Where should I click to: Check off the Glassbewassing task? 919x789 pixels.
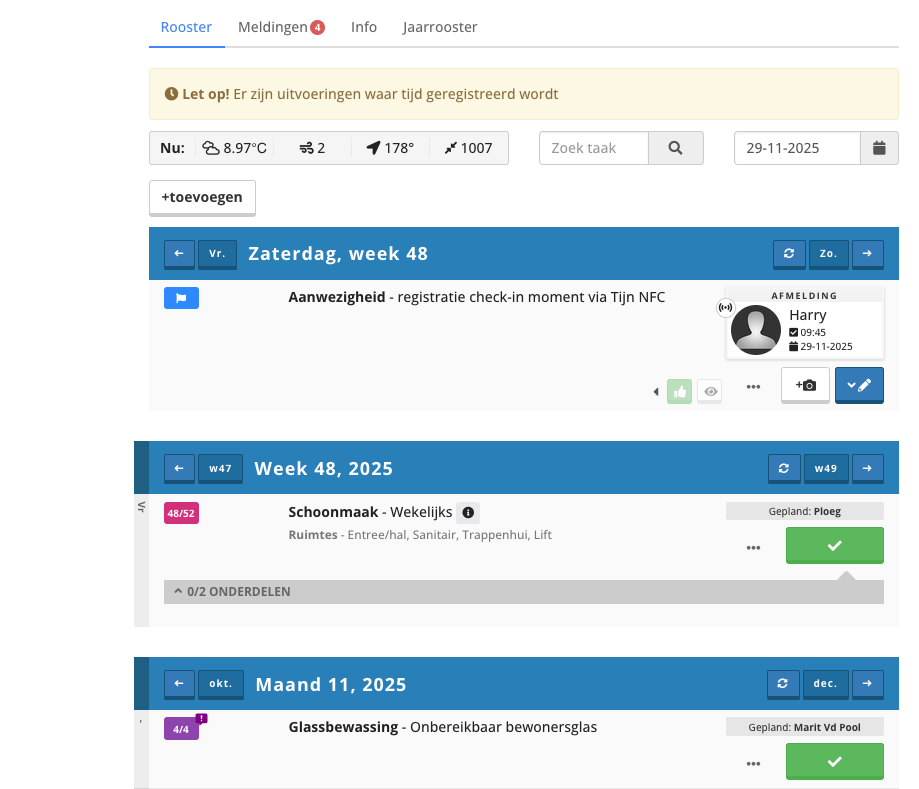click(x=834, y=761)
